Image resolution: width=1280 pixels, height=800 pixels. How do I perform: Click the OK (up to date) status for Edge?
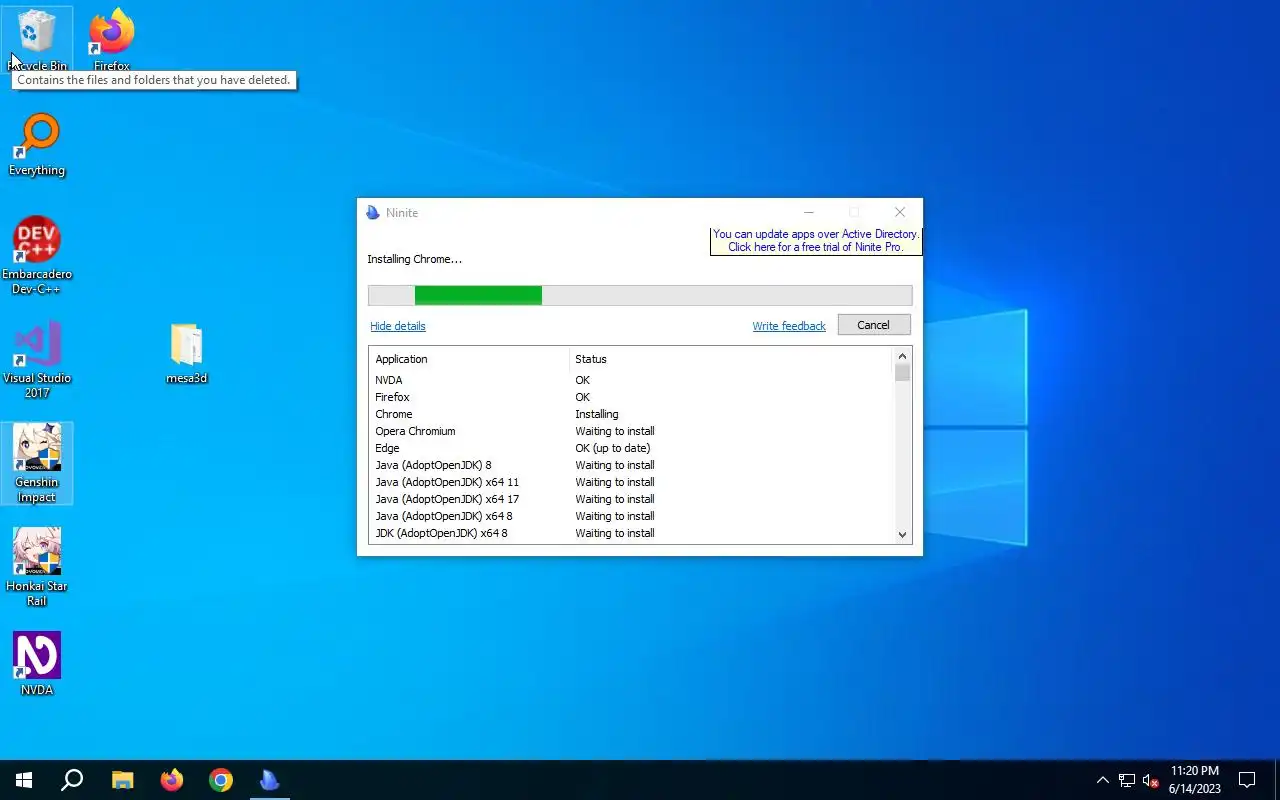click(612, 448)
